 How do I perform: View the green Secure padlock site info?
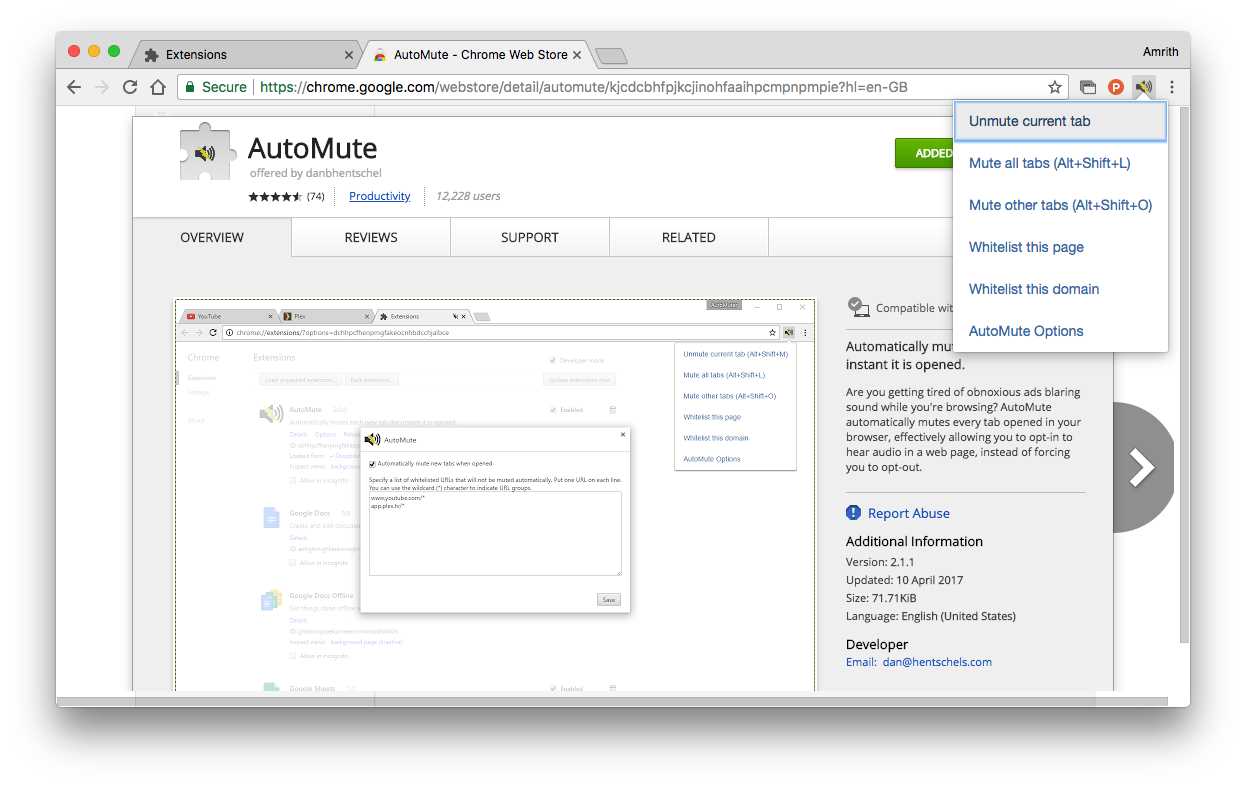(214, 87)
